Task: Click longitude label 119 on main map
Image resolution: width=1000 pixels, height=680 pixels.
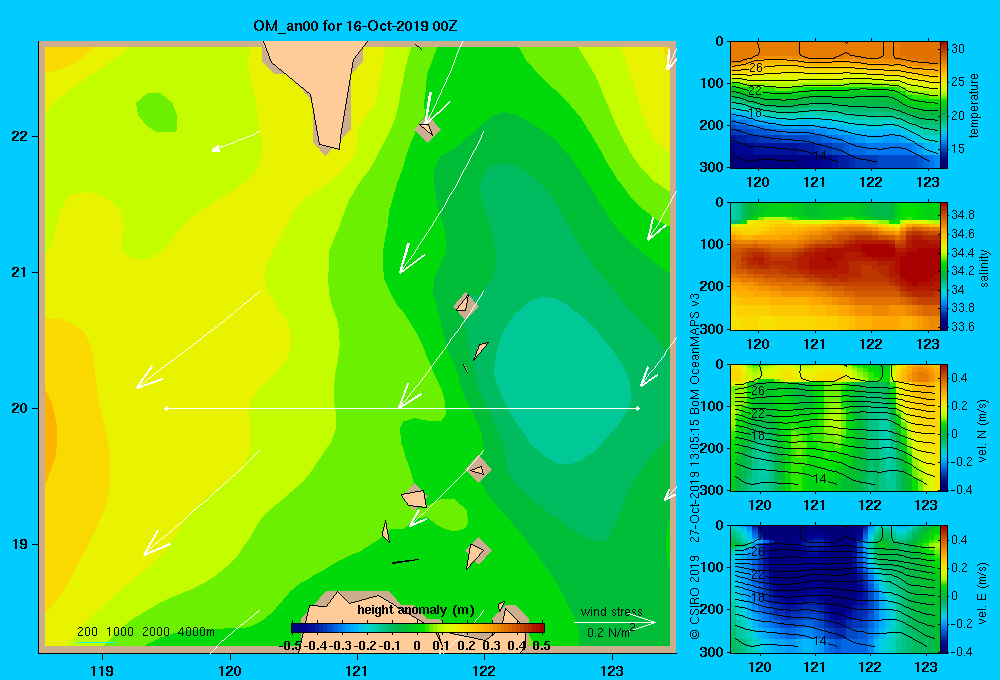Action: point(103,670)
